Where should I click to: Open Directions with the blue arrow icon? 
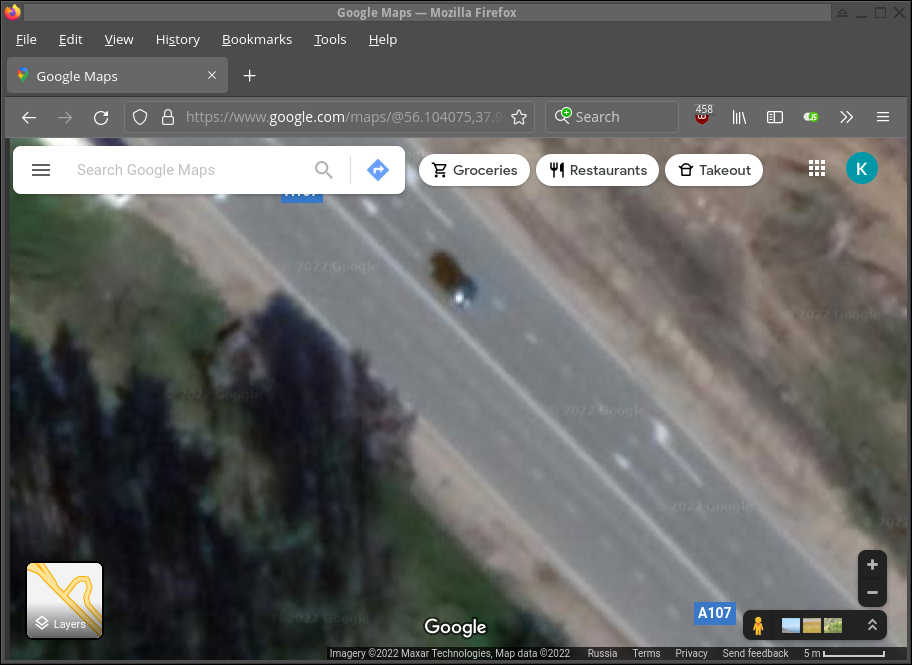[x=378, y=170]
